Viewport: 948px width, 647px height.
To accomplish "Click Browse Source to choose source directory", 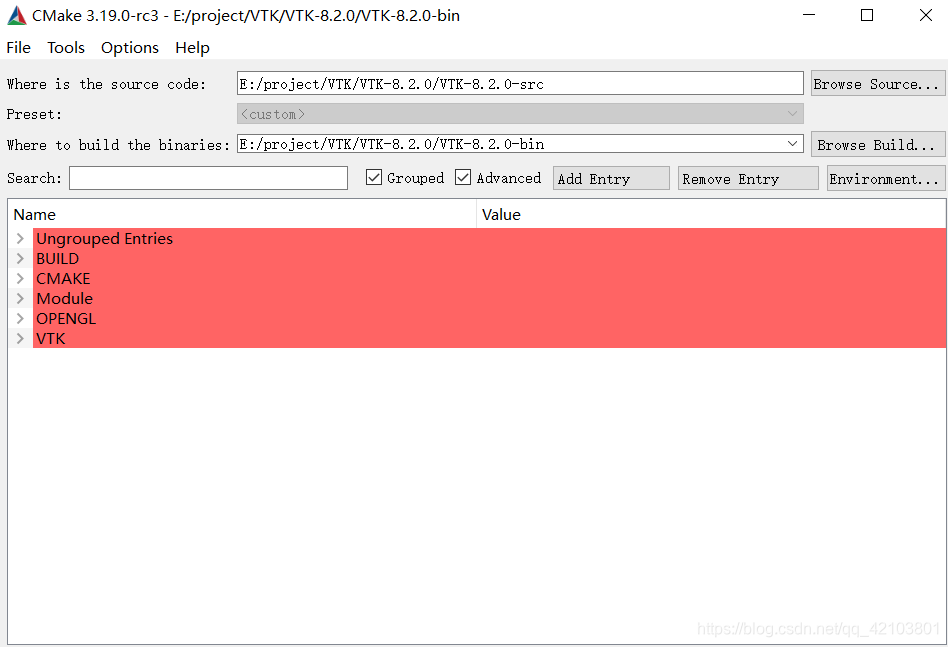I will (x=877, y=83).
